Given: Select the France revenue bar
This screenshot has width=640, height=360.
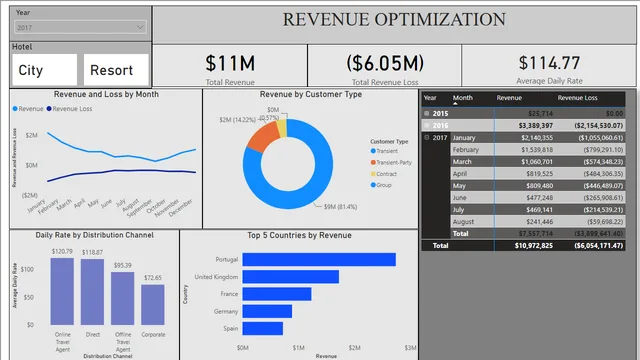Looking at the screenshot, I should [x=277, y=294].
